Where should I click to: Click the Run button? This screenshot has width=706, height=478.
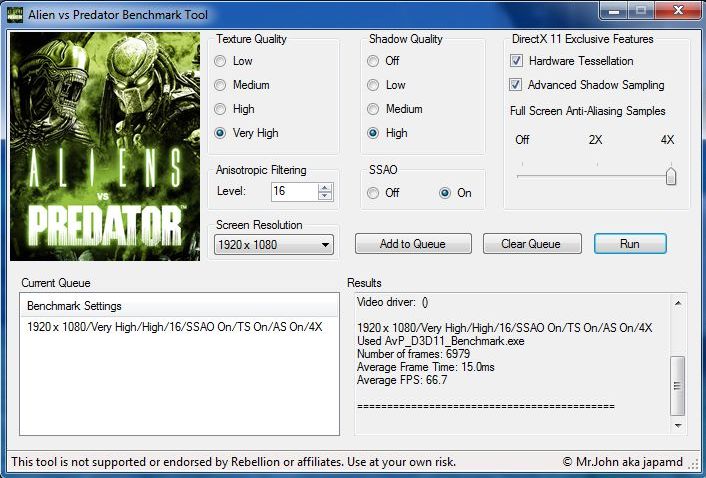pyautogui.click(x=630, y=244)
